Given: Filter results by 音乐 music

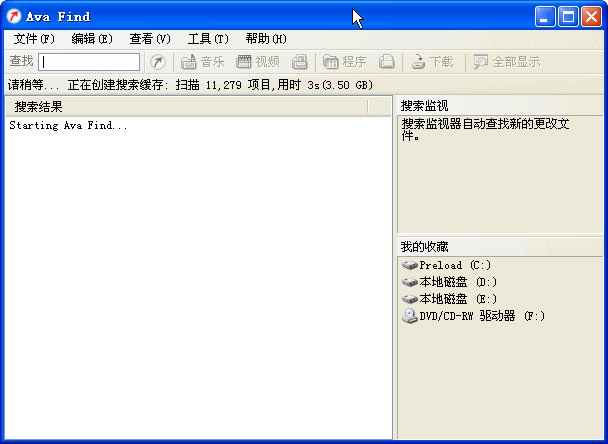Looking at the screenshot, I should pos(202,62).
